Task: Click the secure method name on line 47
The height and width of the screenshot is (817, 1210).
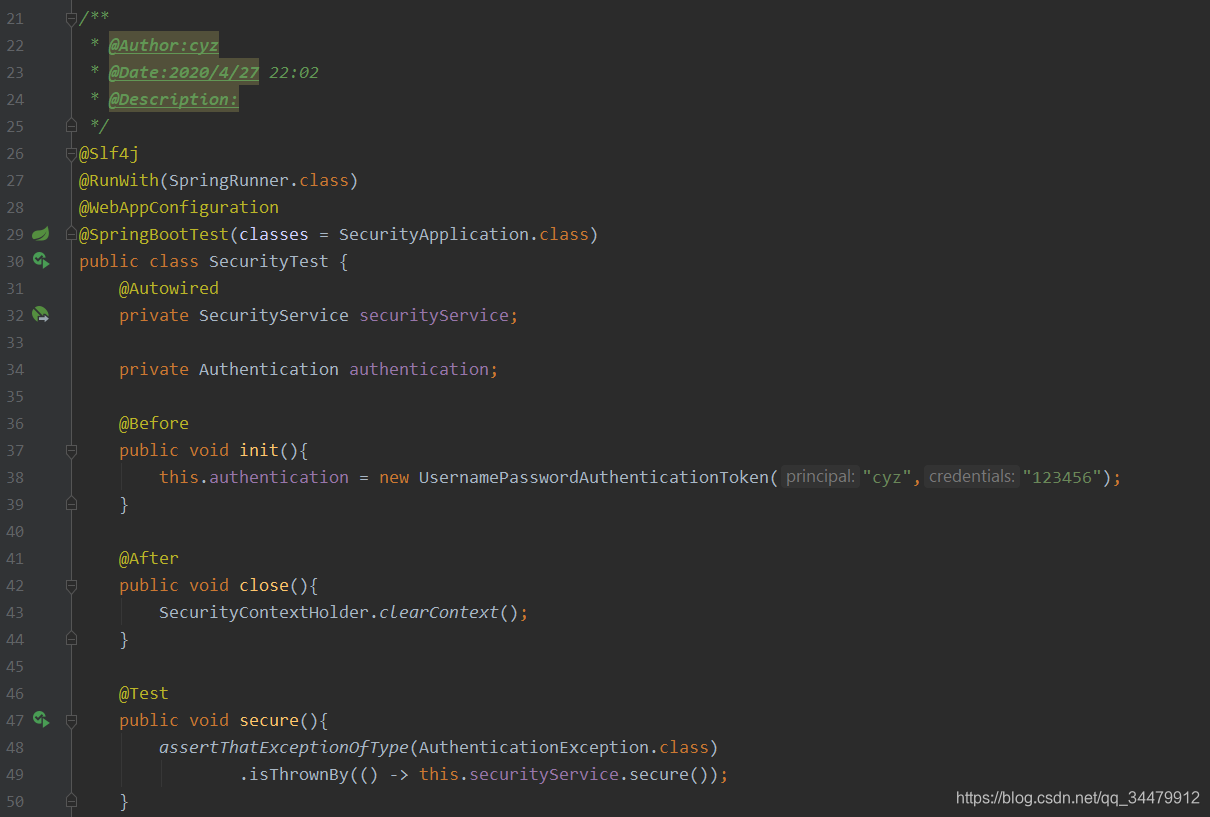Action: point(269,720)
